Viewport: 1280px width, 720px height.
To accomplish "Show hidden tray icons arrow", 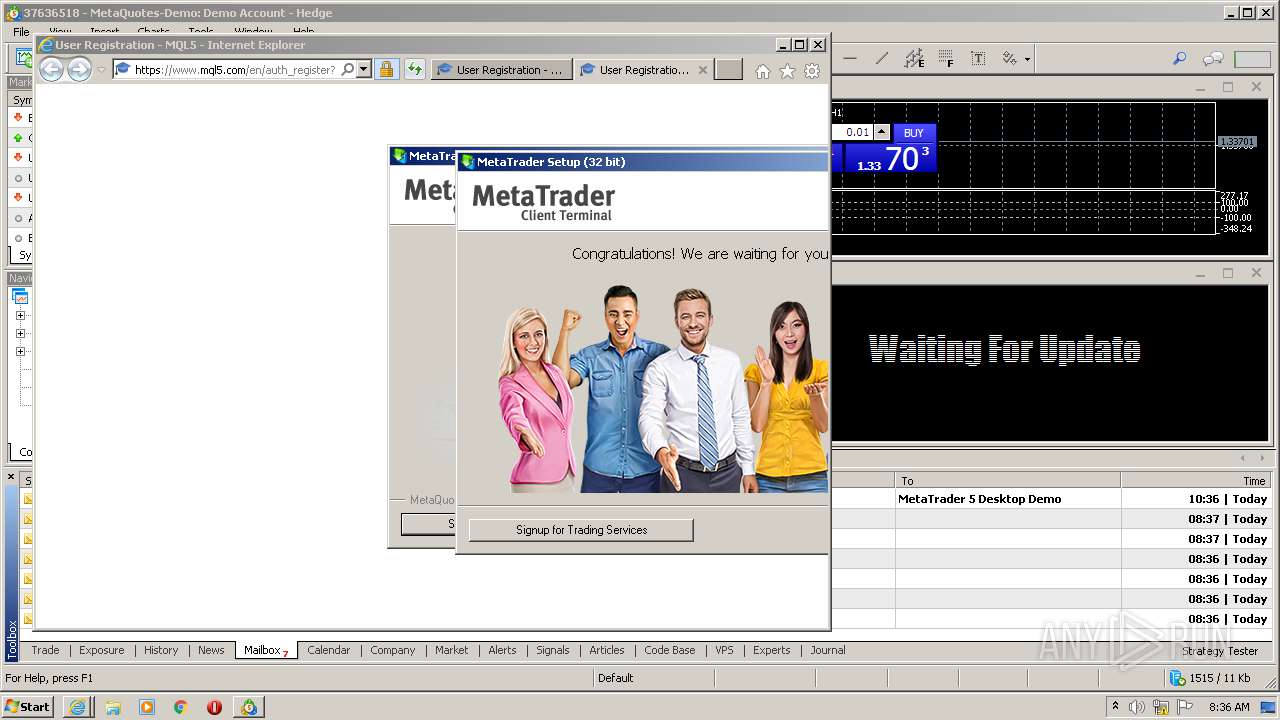I will click(1115, 707).
